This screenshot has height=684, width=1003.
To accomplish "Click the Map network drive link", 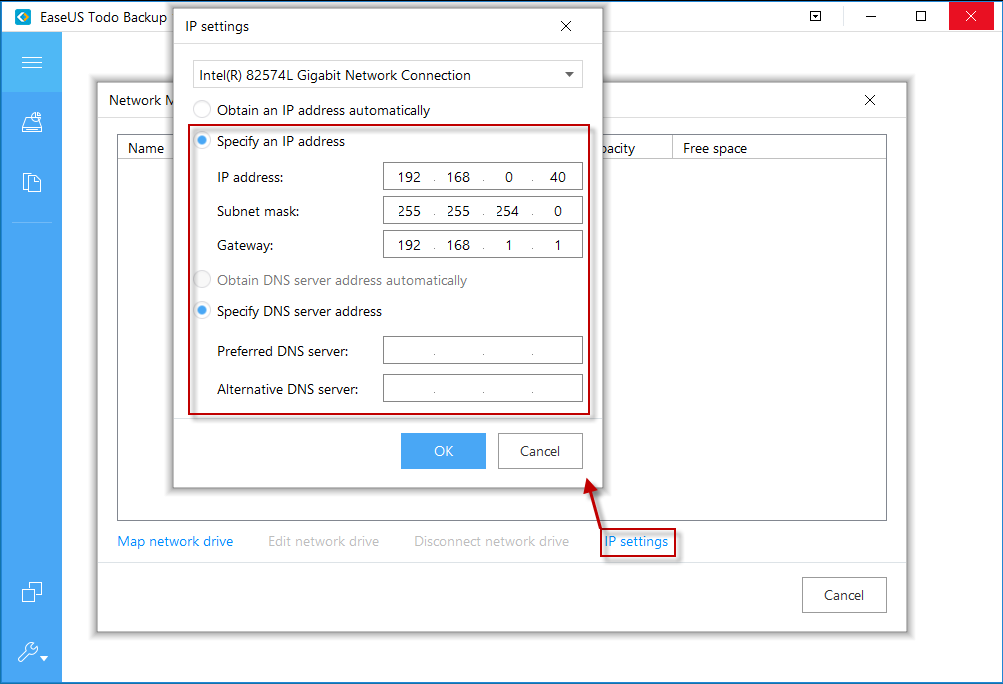I will [x=175, y=541].
